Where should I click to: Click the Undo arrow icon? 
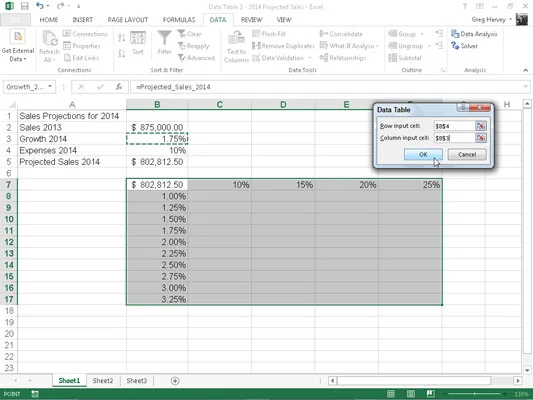click(40, 6)
